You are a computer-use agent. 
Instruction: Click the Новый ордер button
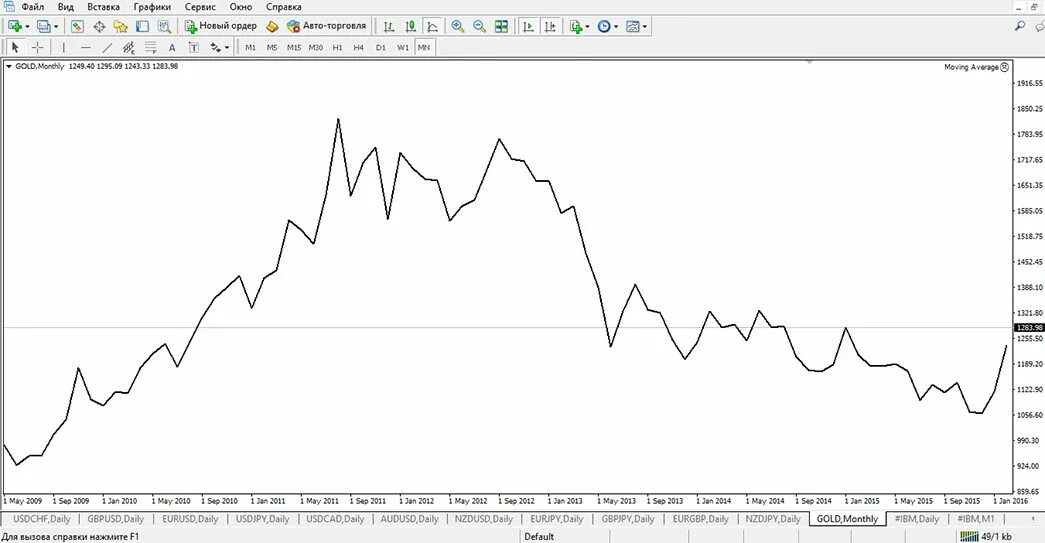[221, 26]
